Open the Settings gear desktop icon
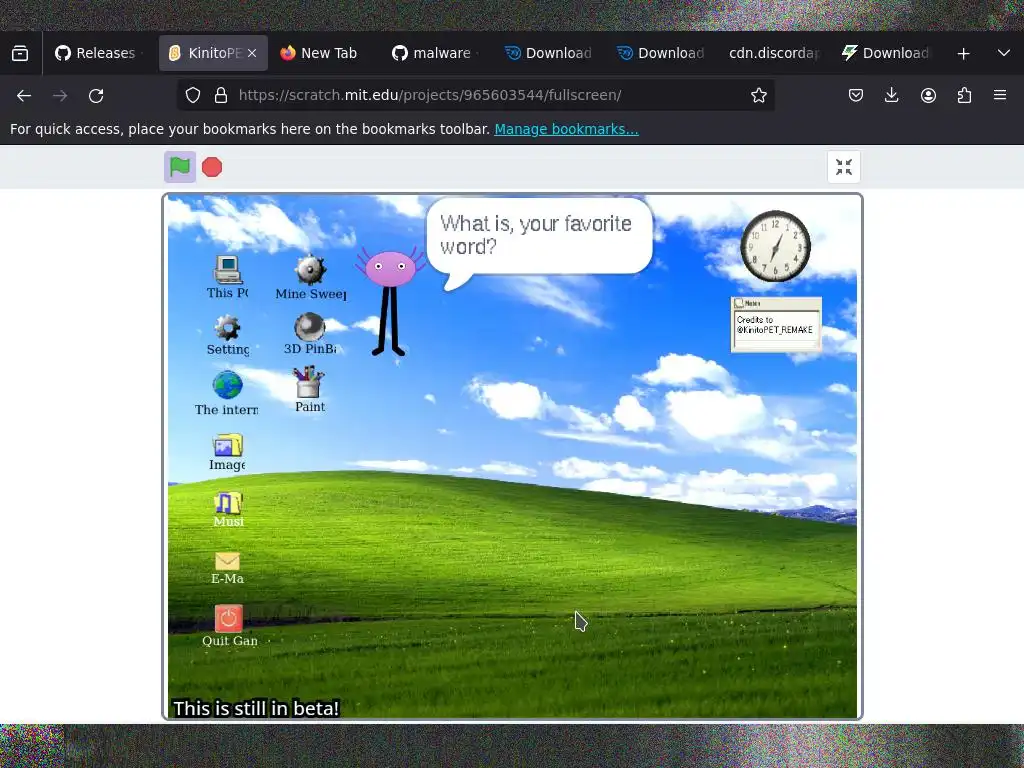This screenshot has height=768, width=1024. point(227,335)
